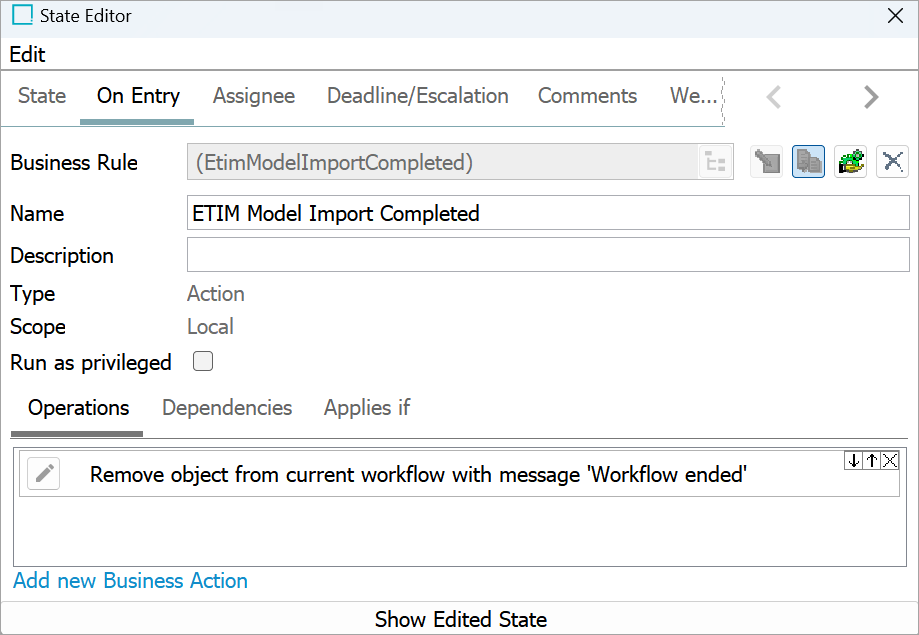Screen dimensions: 919x635
Task: Click the copy business rule documents icon
Action: [x=808, y=162]
